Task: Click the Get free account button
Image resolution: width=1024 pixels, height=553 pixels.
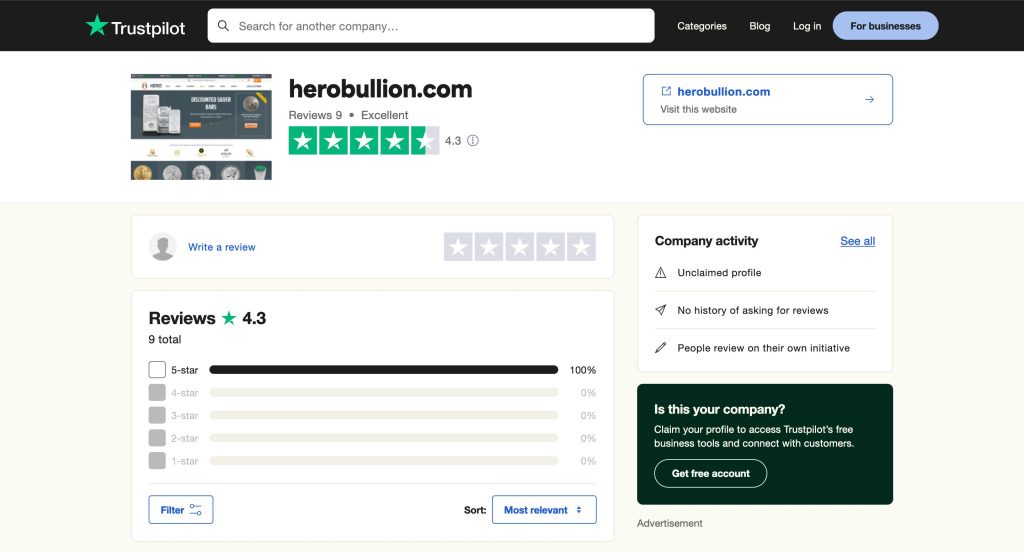Action: pyautogui.click(x=710, y=473)
